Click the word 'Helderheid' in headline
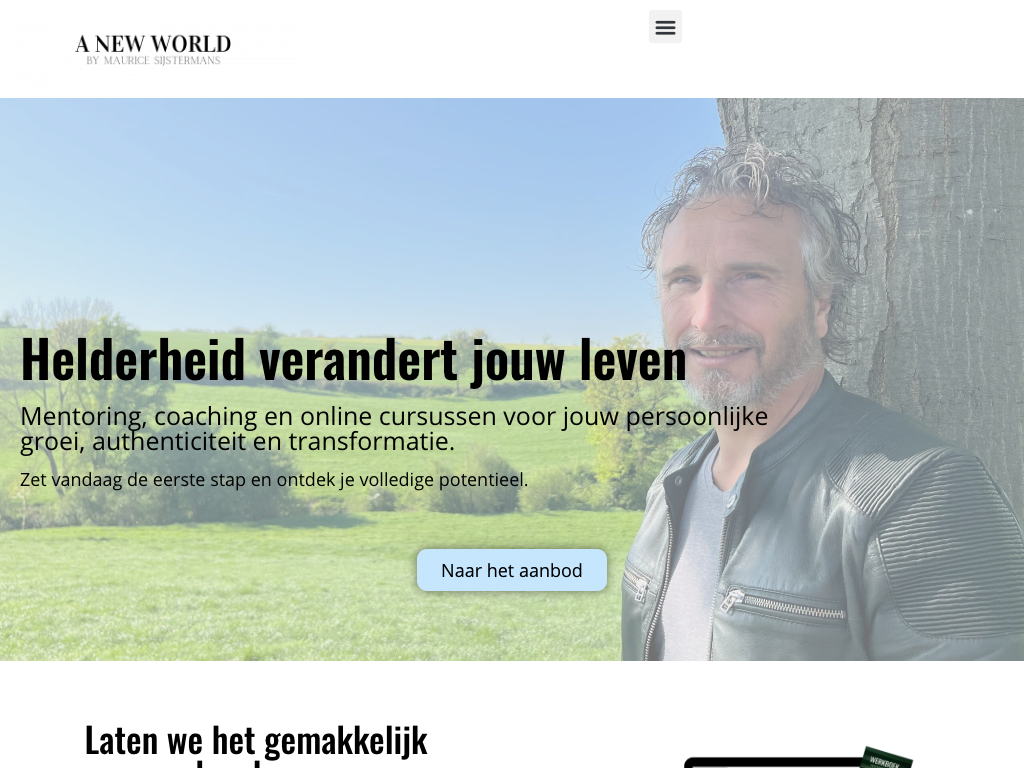The image size is (1024, 768). coord(133,359)
